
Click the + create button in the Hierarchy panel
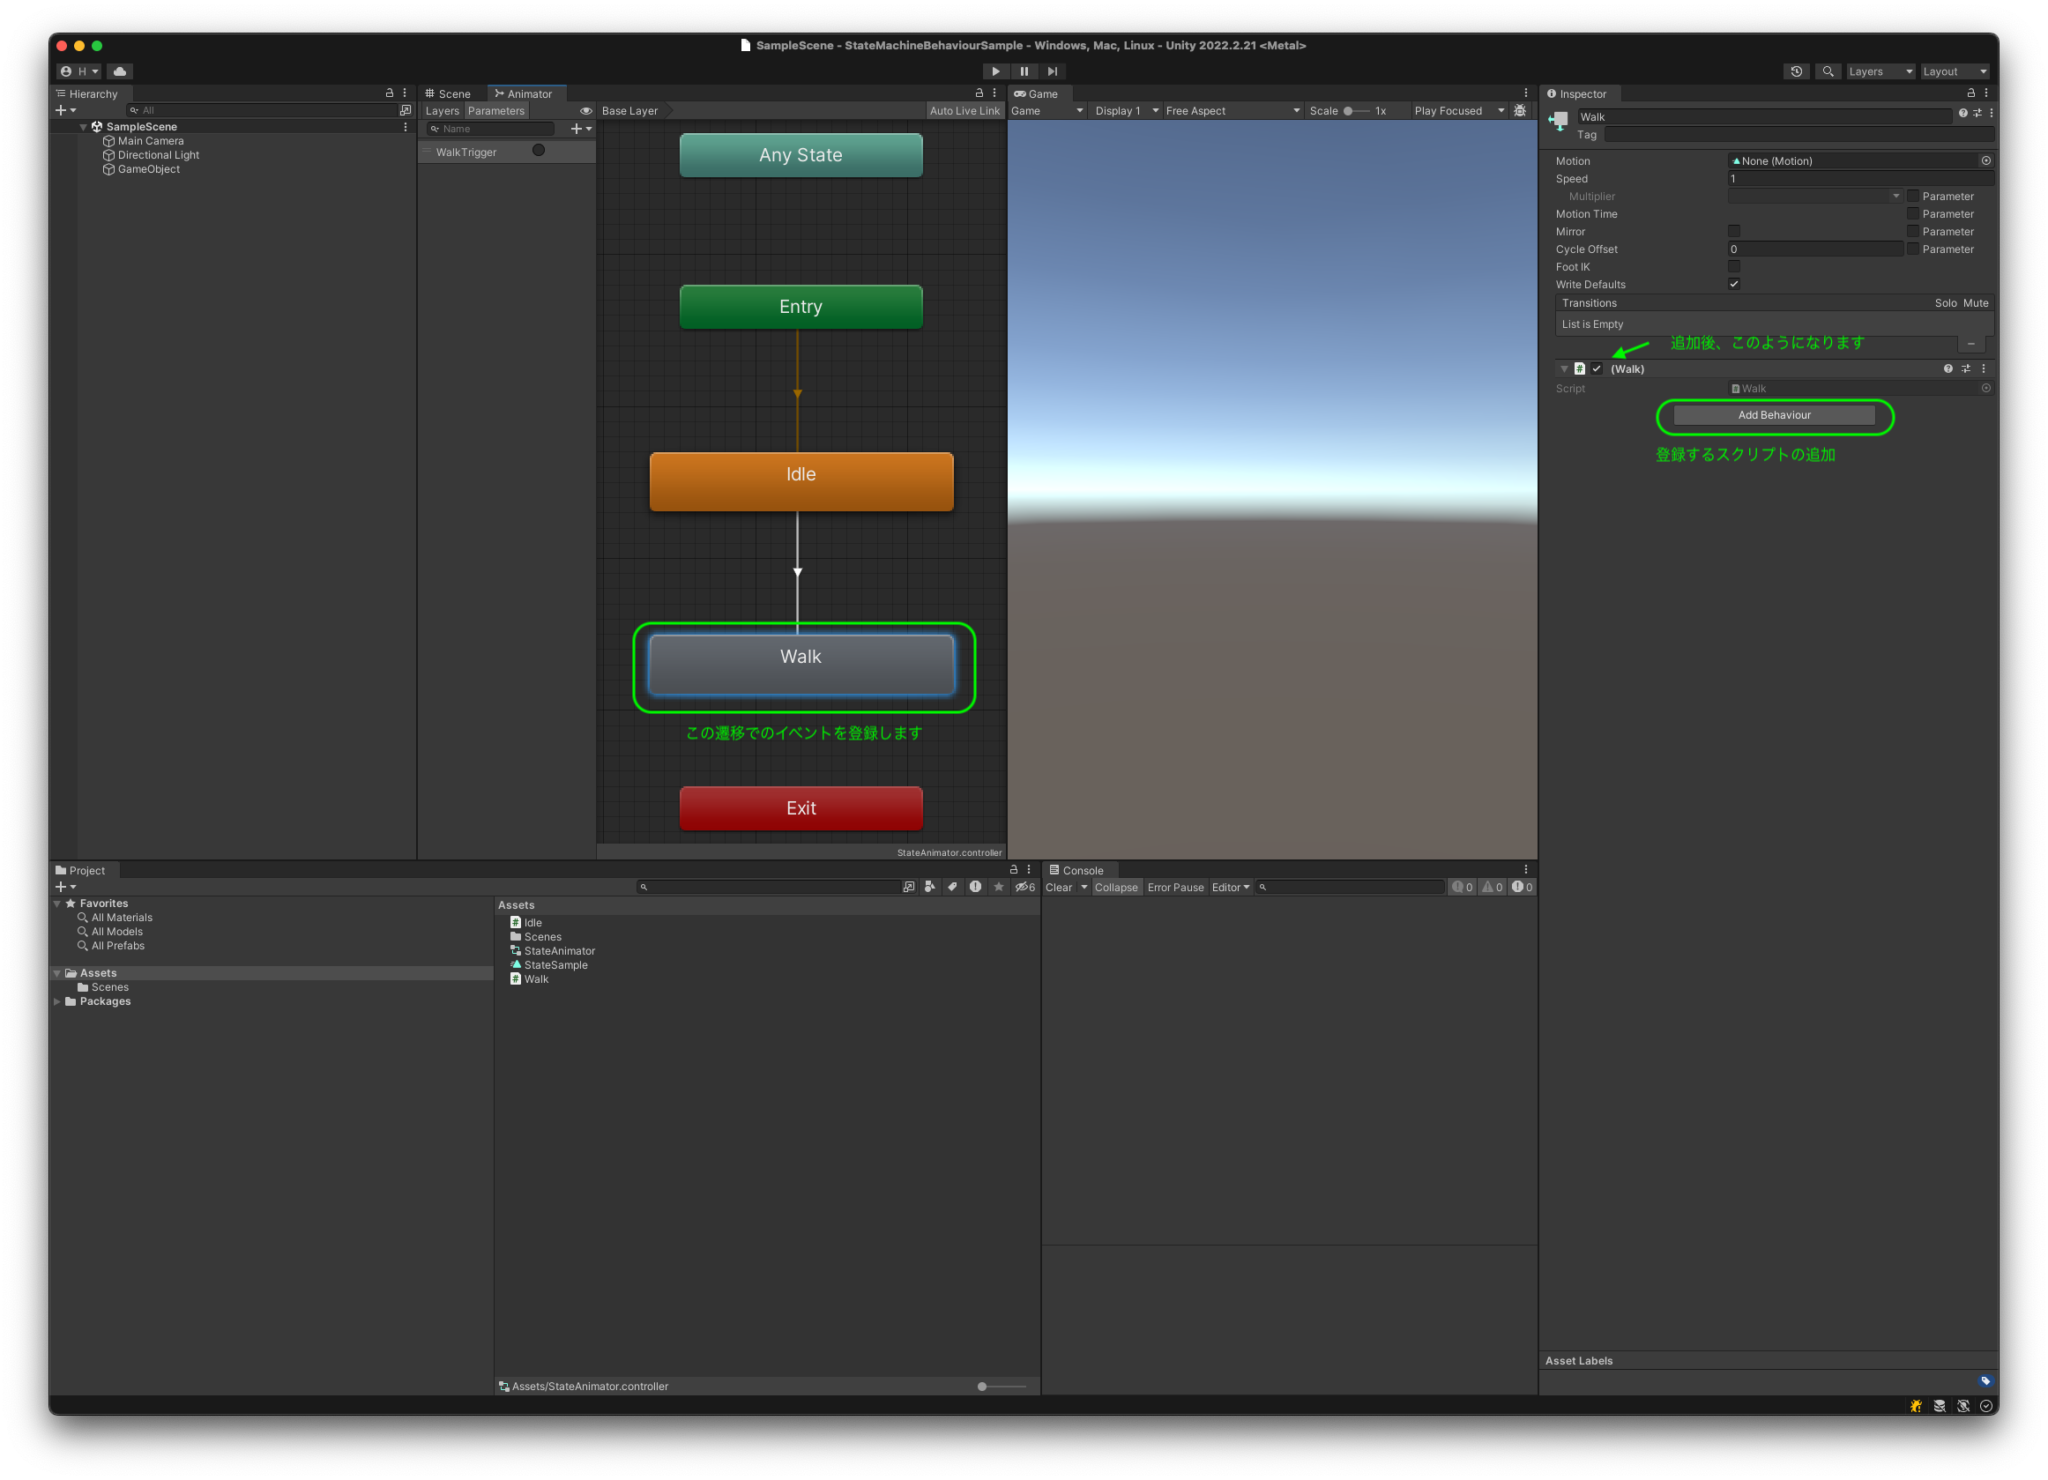tap(62, 110)
